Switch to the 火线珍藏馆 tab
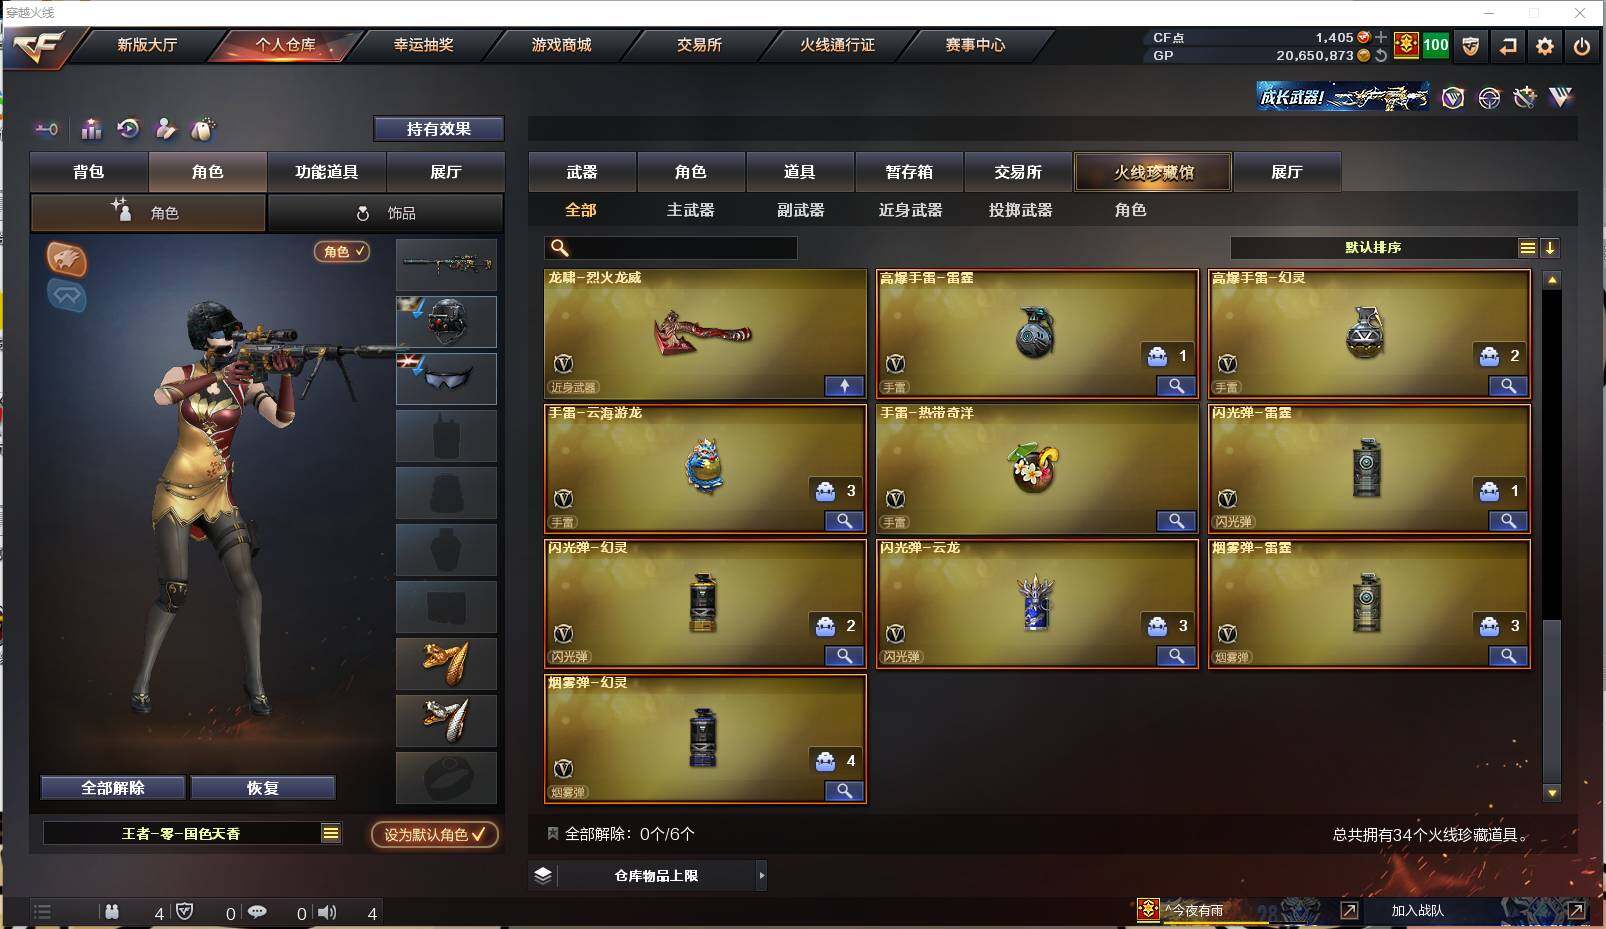 pyautogui.click(x=1154, y=172)
